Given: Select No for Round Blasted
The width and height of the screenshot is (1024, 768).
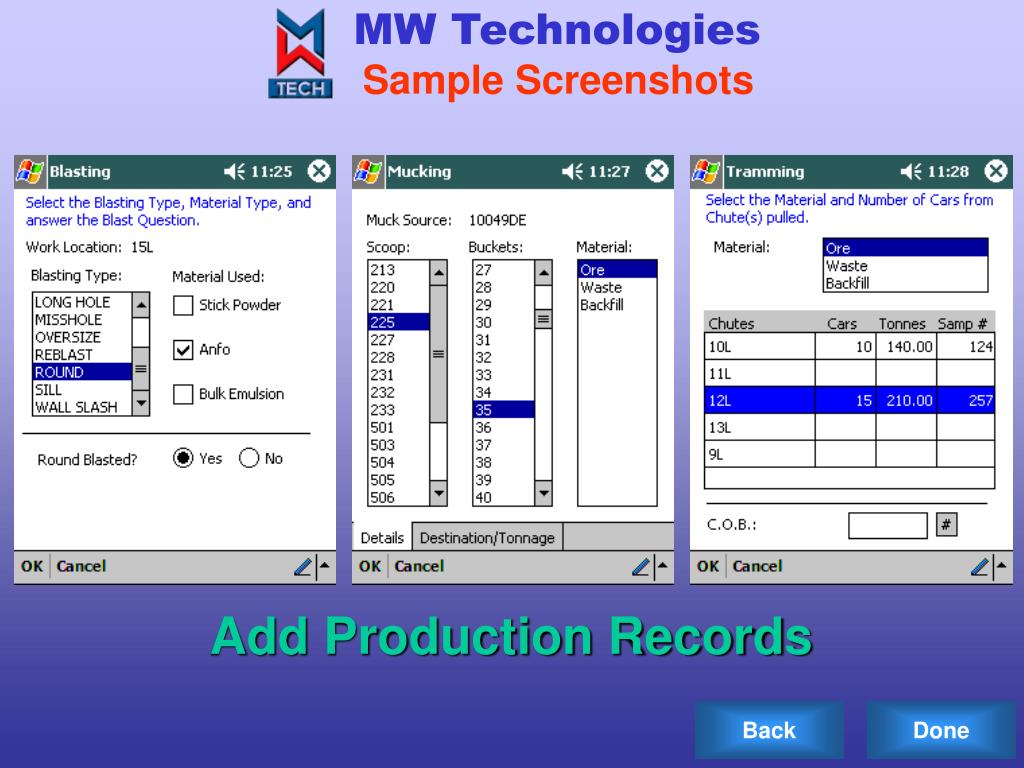Looking at the screenshot, I should (249, 458).
